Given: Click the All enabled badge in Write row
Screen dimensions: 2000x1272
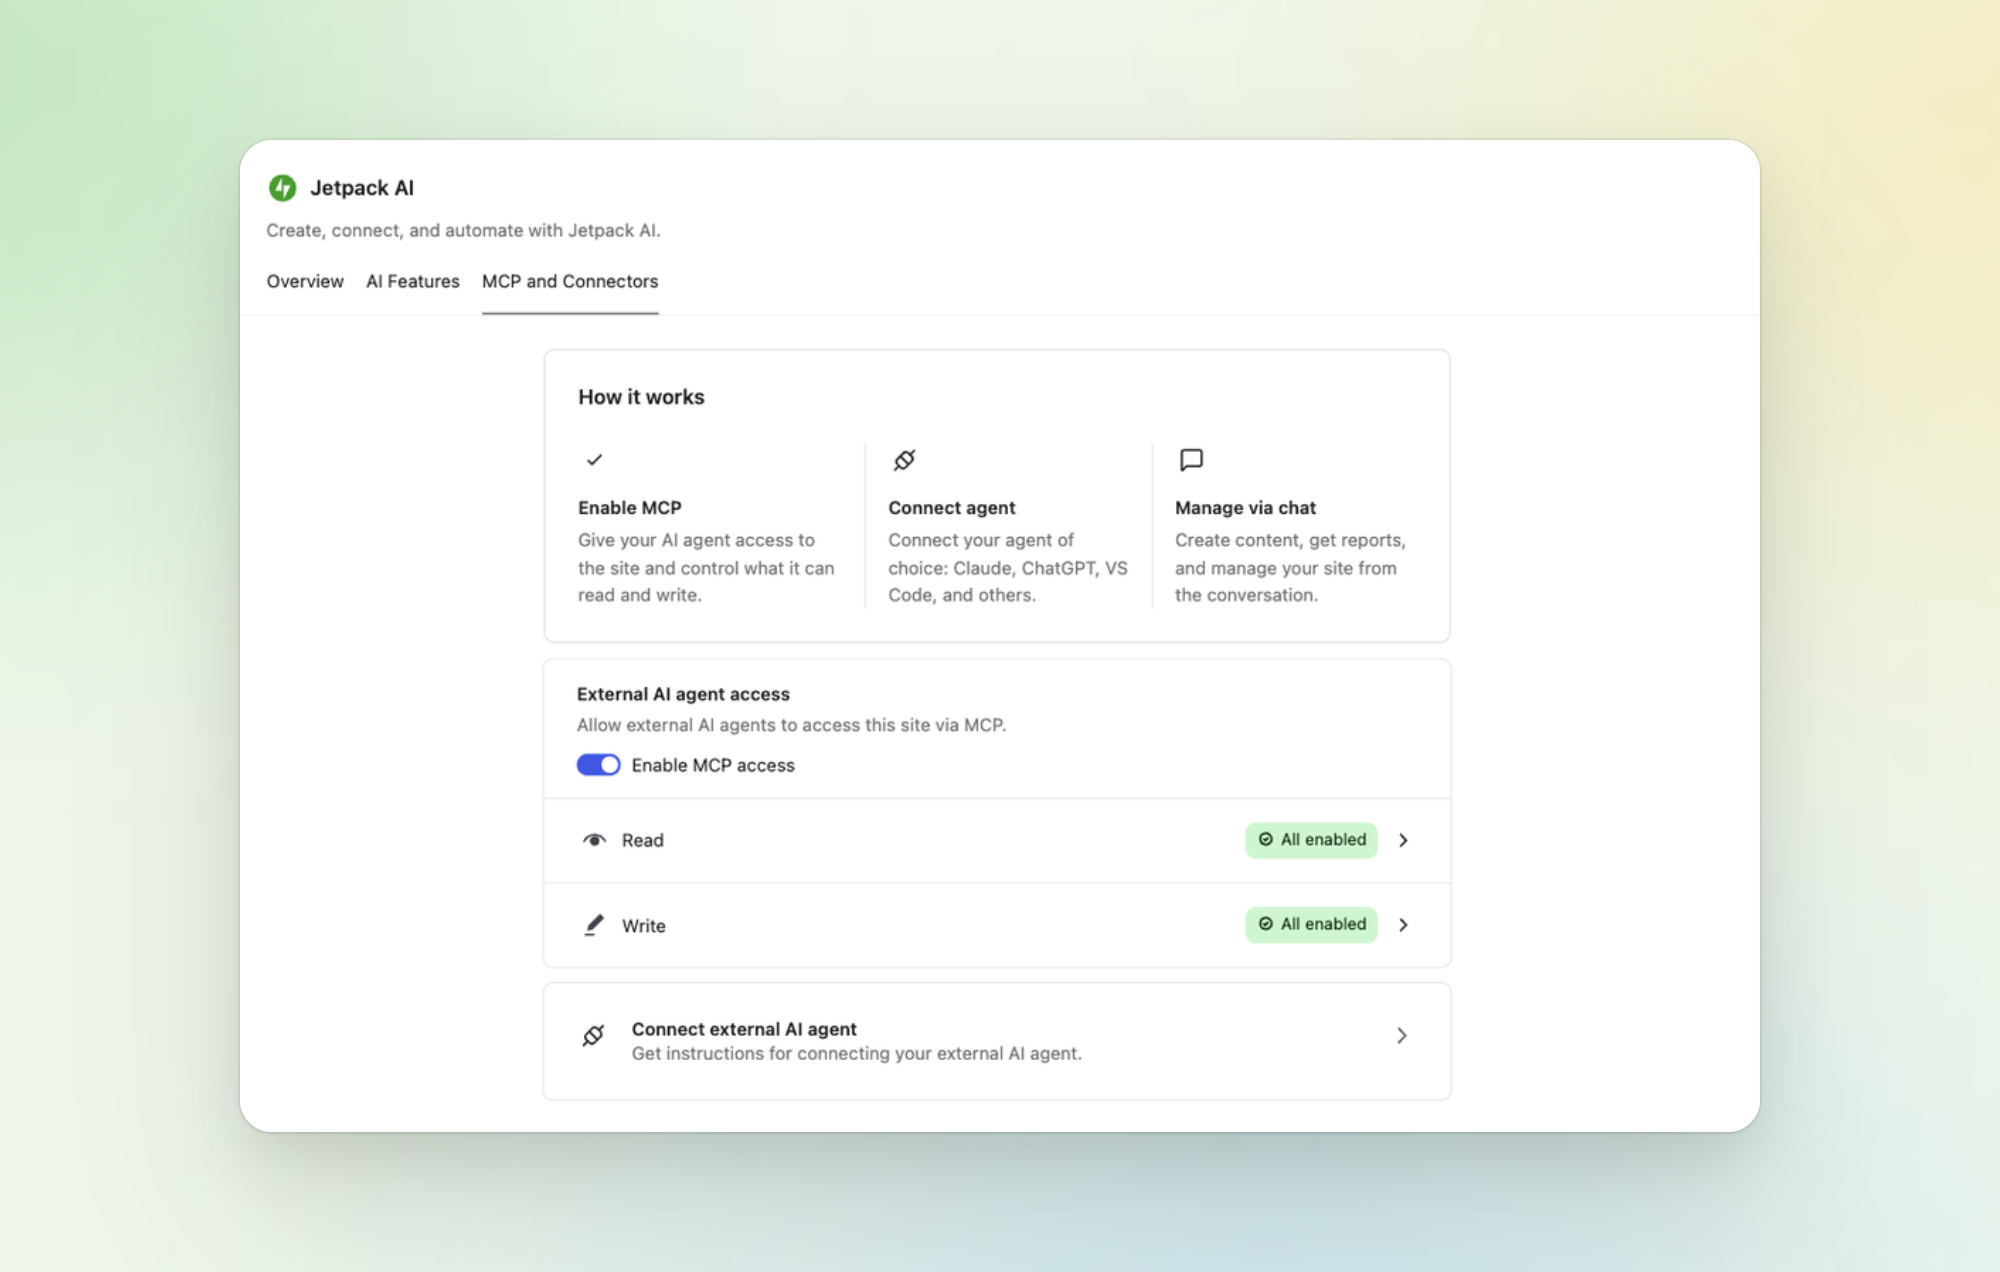Looking at the screenshot, I should tap(1311, 925).
